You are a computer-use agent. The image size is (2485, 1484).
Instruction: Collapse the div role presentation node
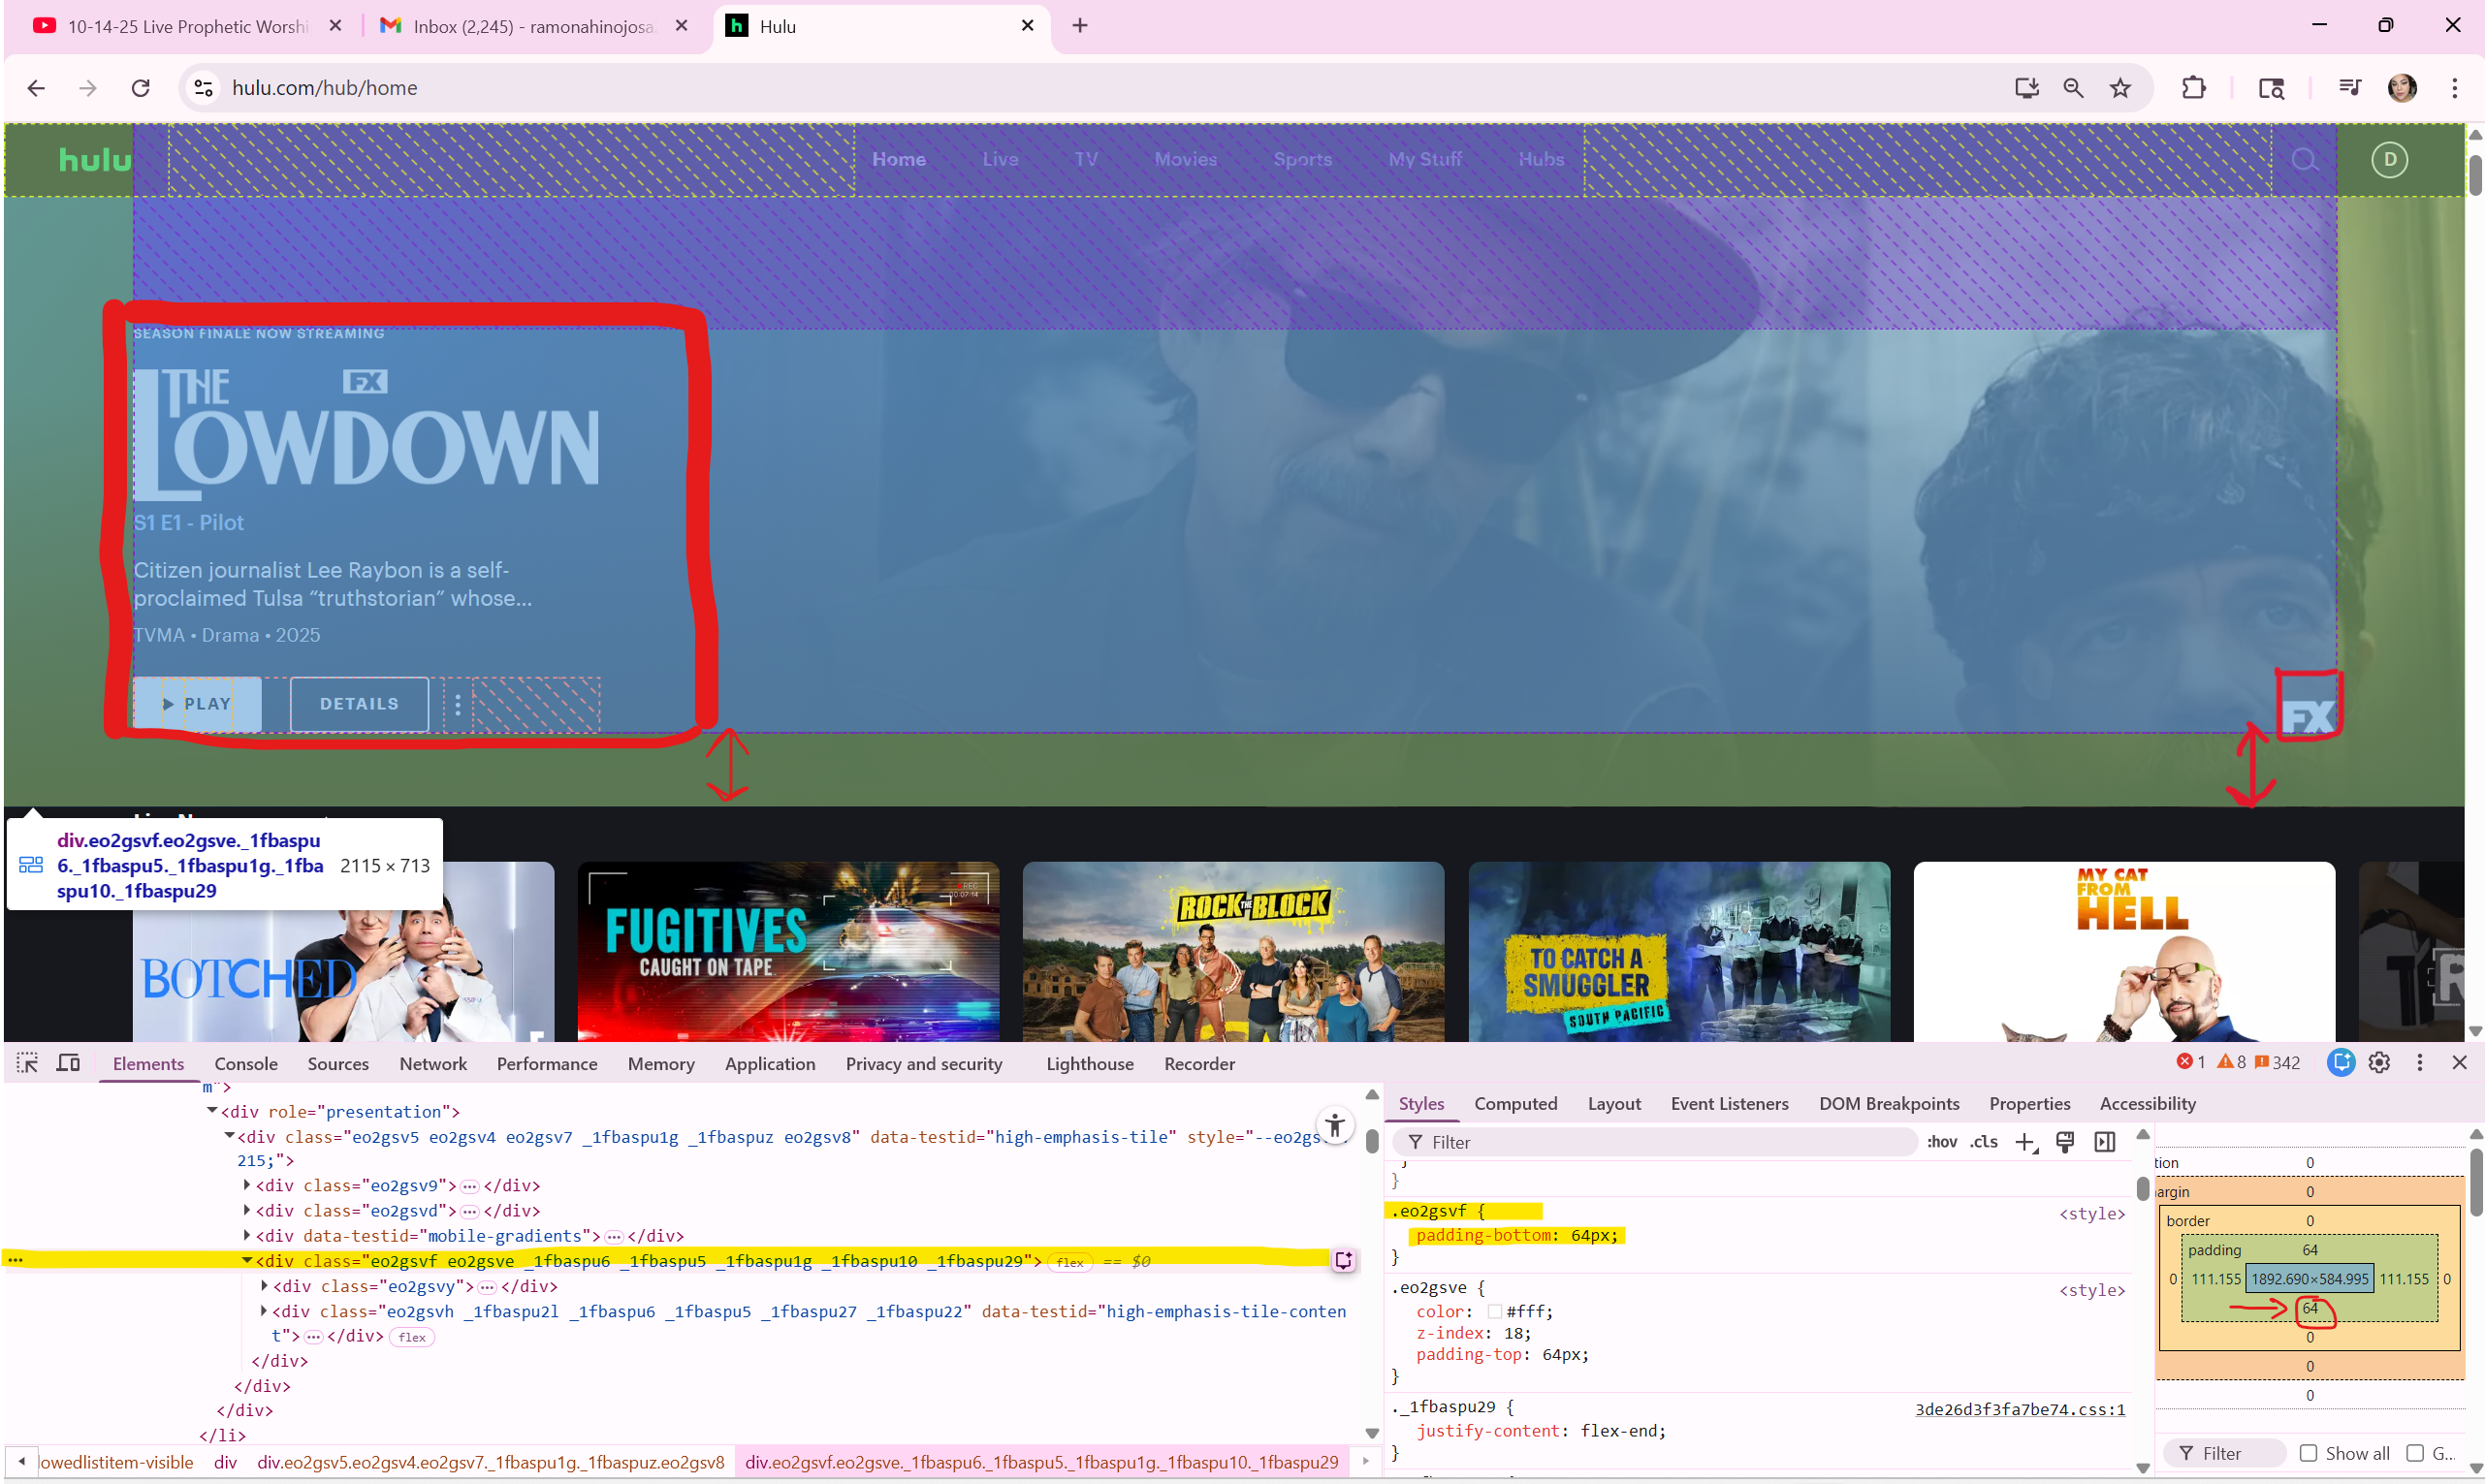[212, 1111]
